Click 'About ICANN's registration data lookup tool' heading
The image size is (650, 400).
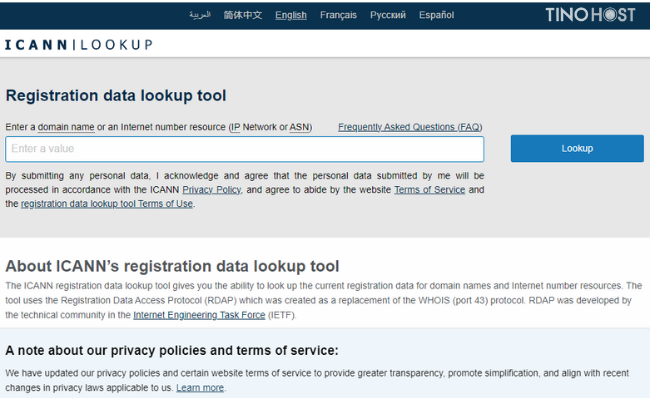172,266
